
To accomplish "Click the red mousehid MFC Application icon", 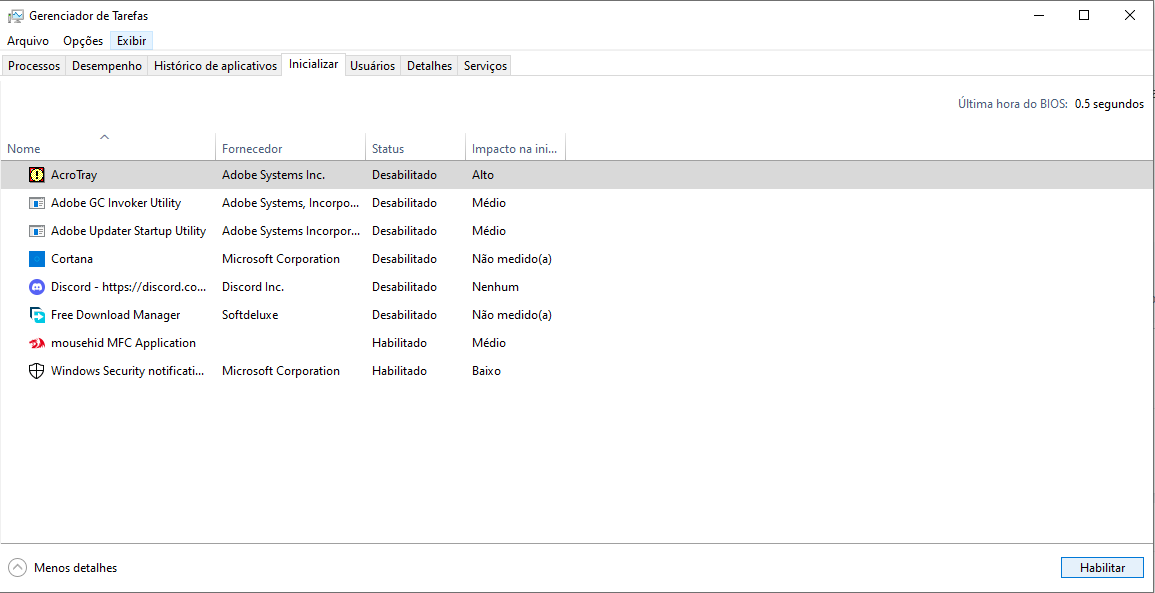I will pyautogui.click(x=37, y=343).
